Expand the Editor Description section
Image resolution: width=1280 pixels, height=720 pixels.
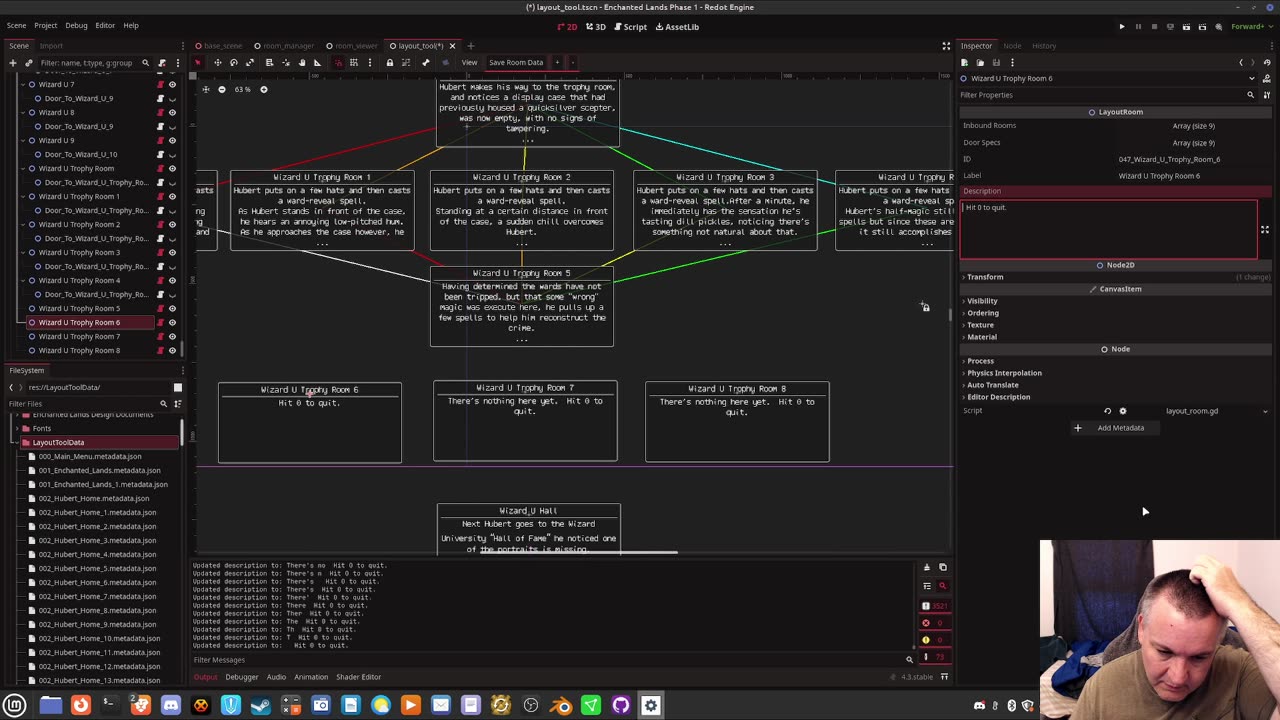(997, 397)
